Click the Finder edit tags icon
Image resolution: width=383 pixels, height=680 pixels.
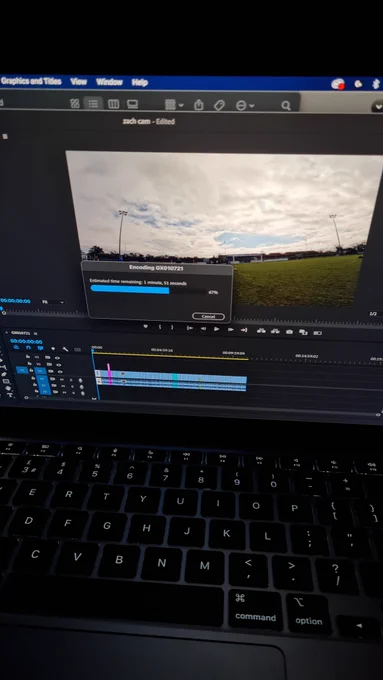219,105
